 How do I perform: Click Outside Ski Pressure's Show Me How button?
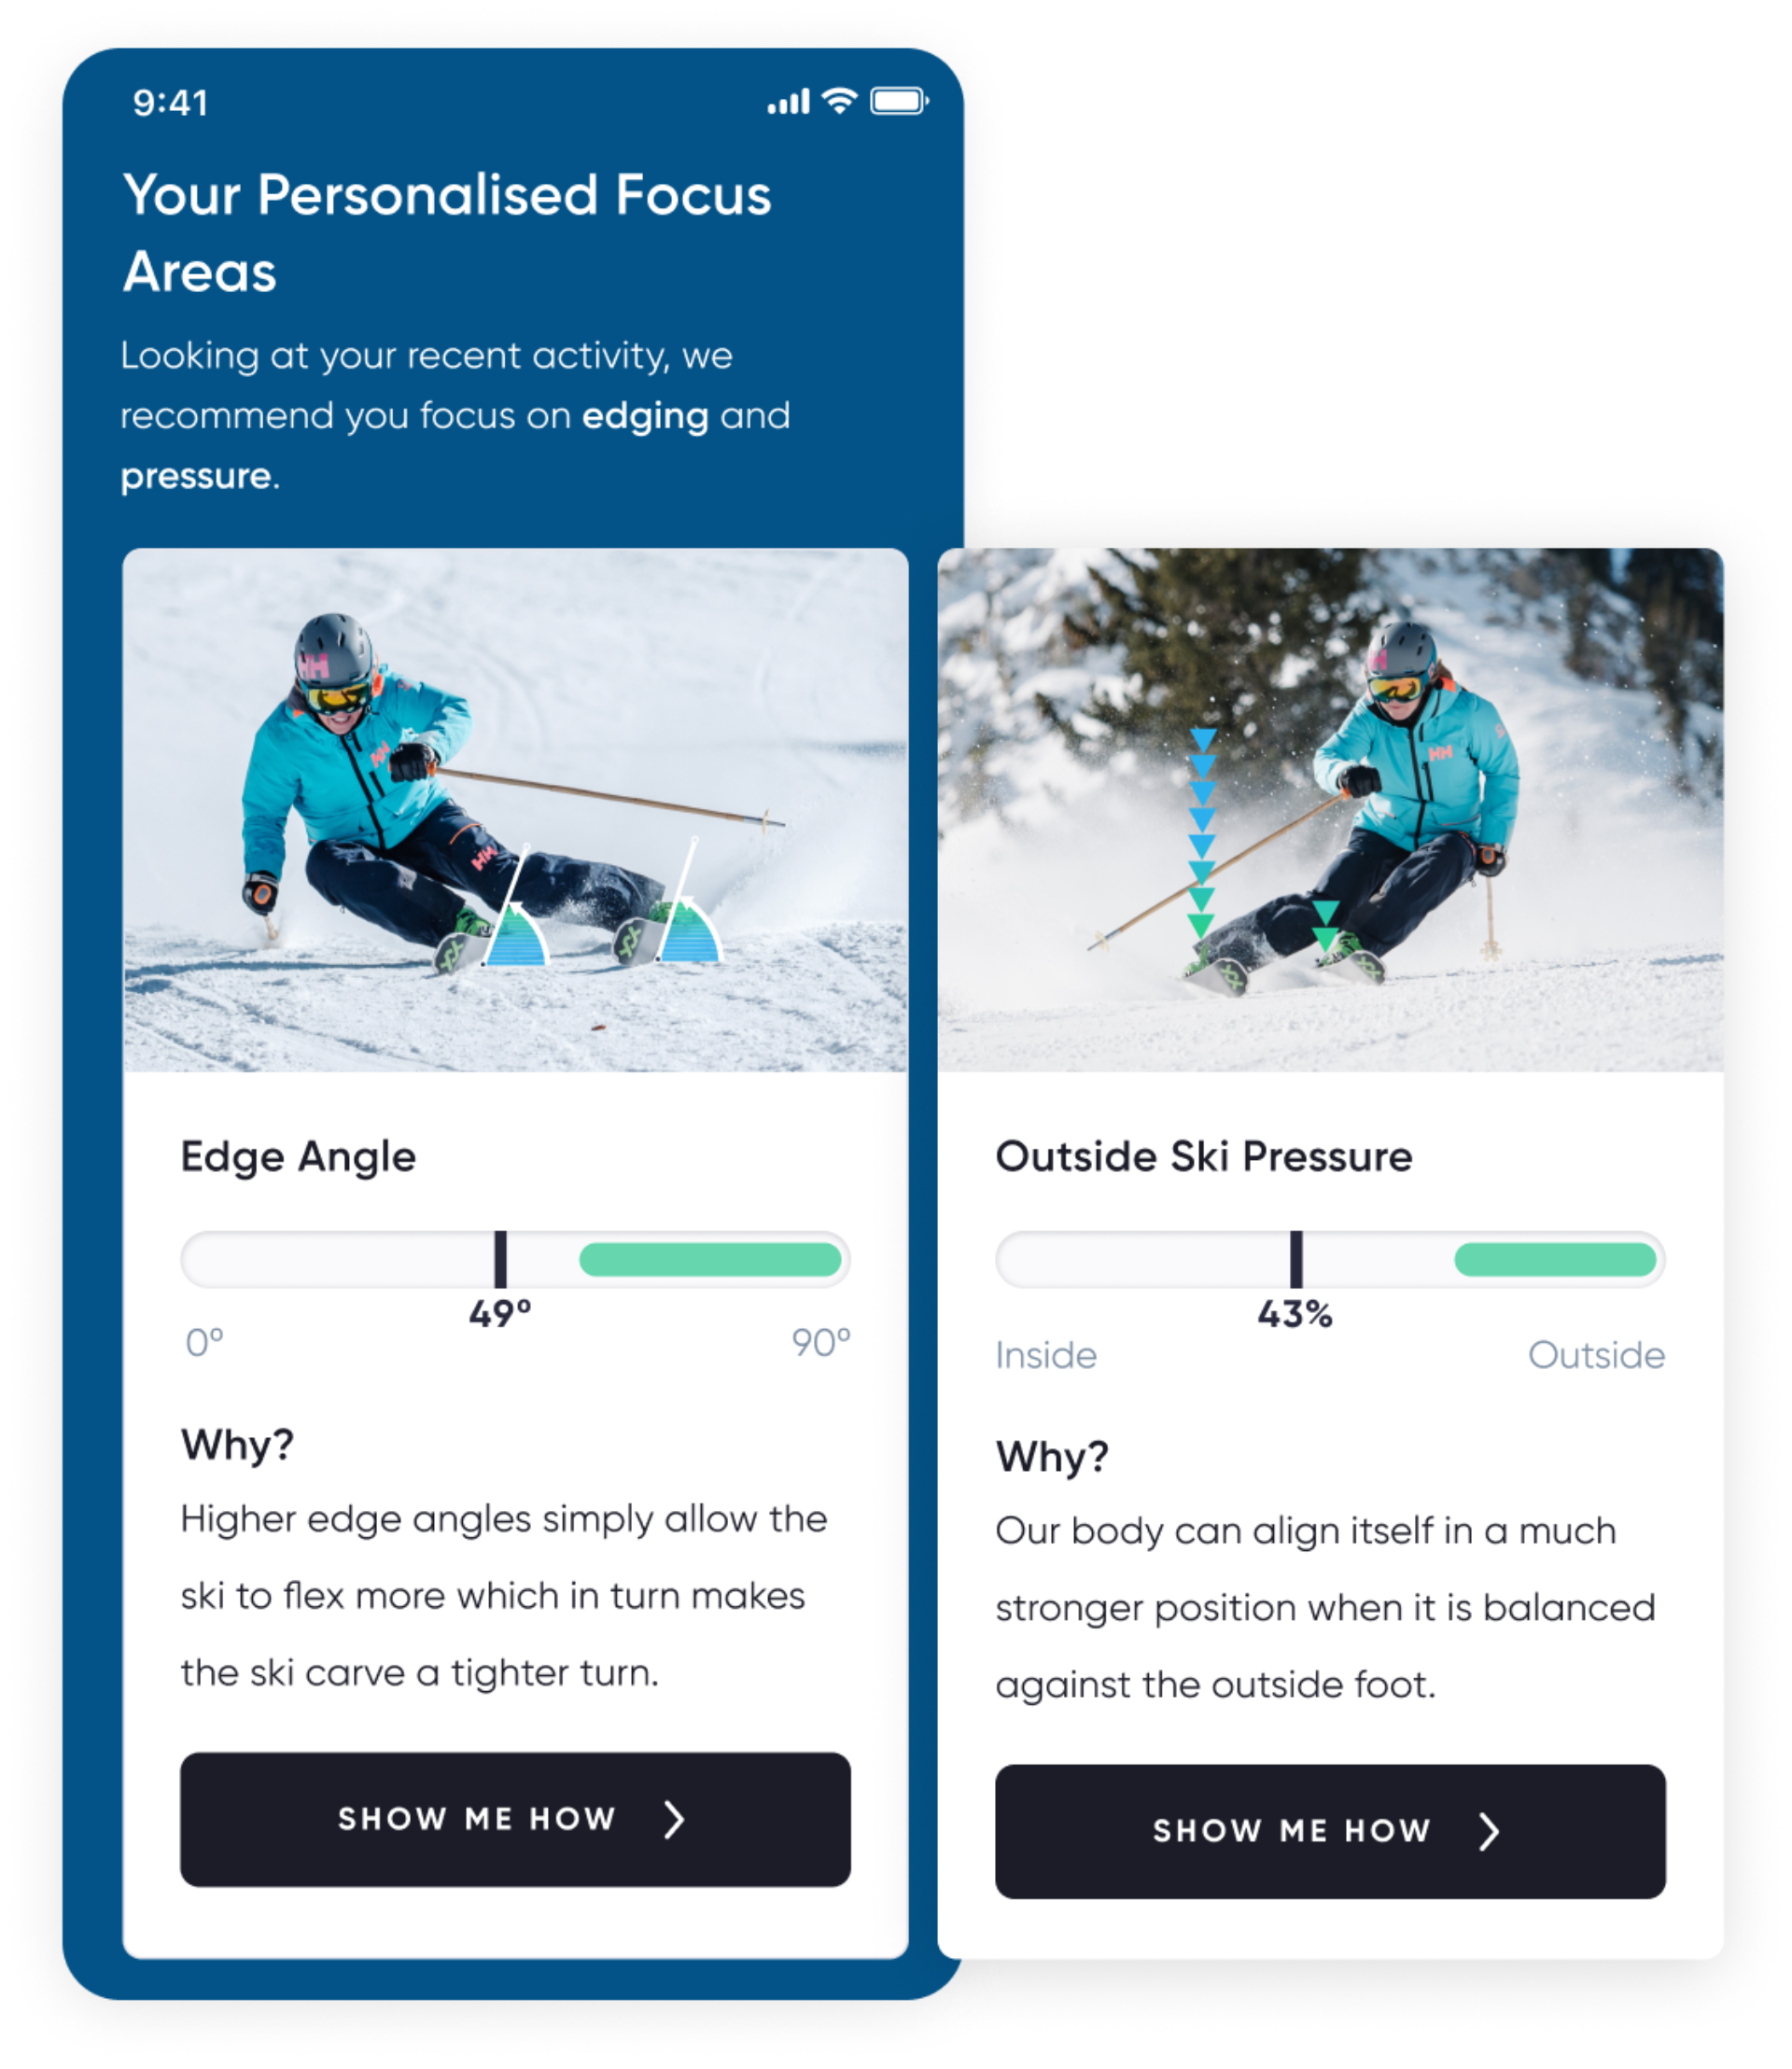coord(1330,1831)
